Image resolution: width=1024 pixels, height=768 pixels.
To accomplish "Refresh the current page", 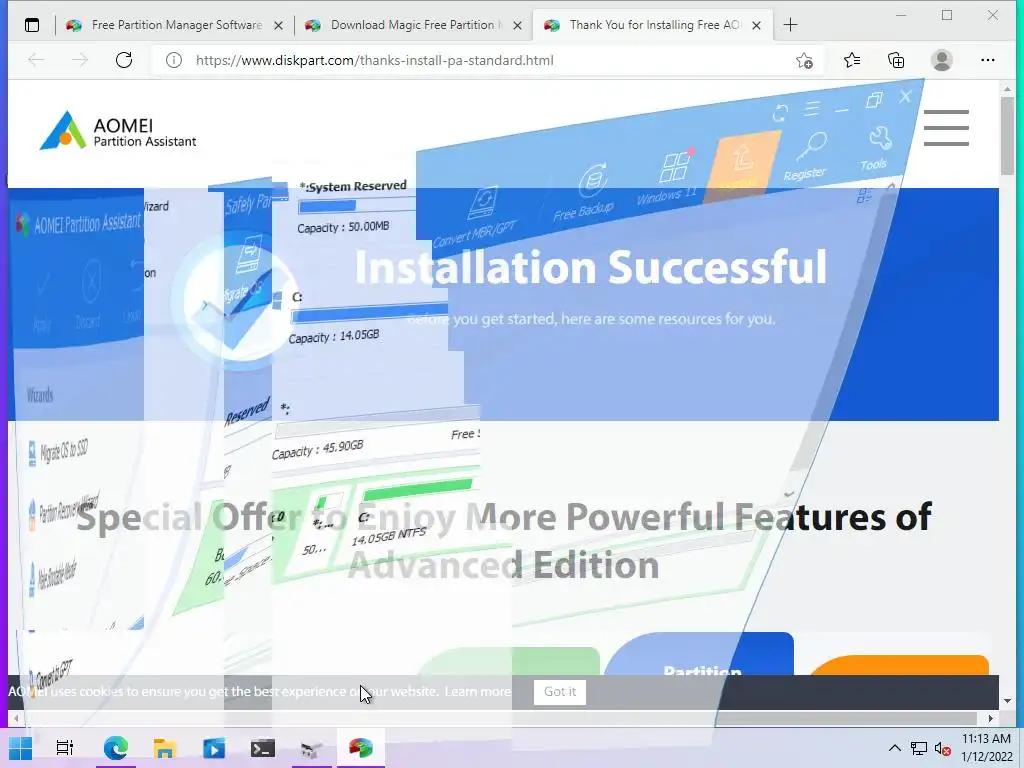I will click(x=123, y=60).
